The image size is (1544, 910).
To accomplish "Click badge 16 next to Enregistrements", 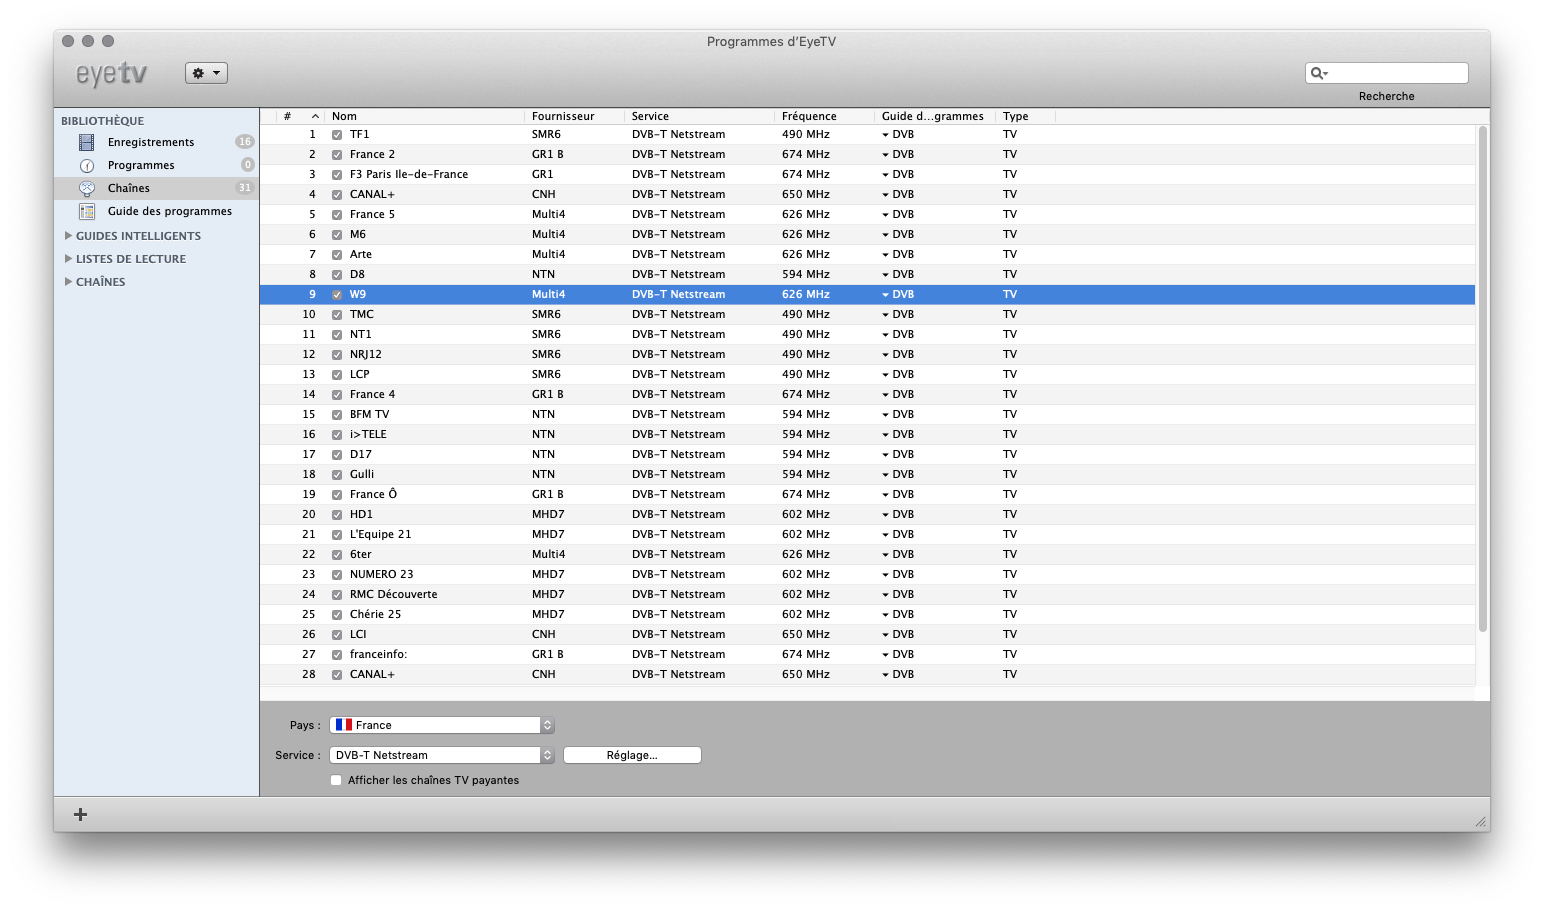I will tap(244, 142).
